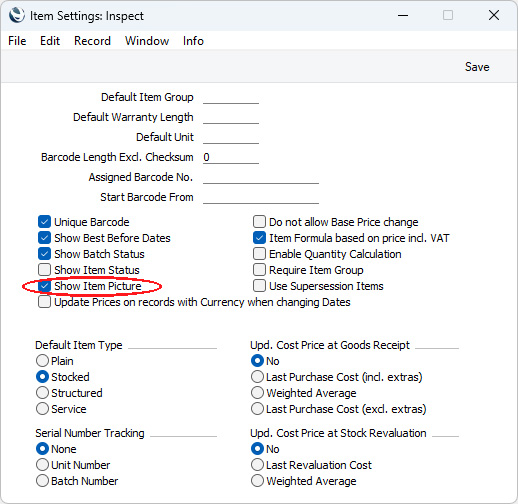Click into the Default Warranty Length field
Image resolution: width=518 pixels, height=504 pixels.
(x=231, y=118)
